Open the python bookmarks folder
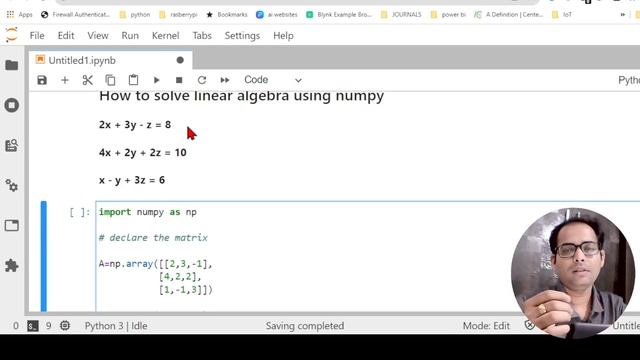 135,15
